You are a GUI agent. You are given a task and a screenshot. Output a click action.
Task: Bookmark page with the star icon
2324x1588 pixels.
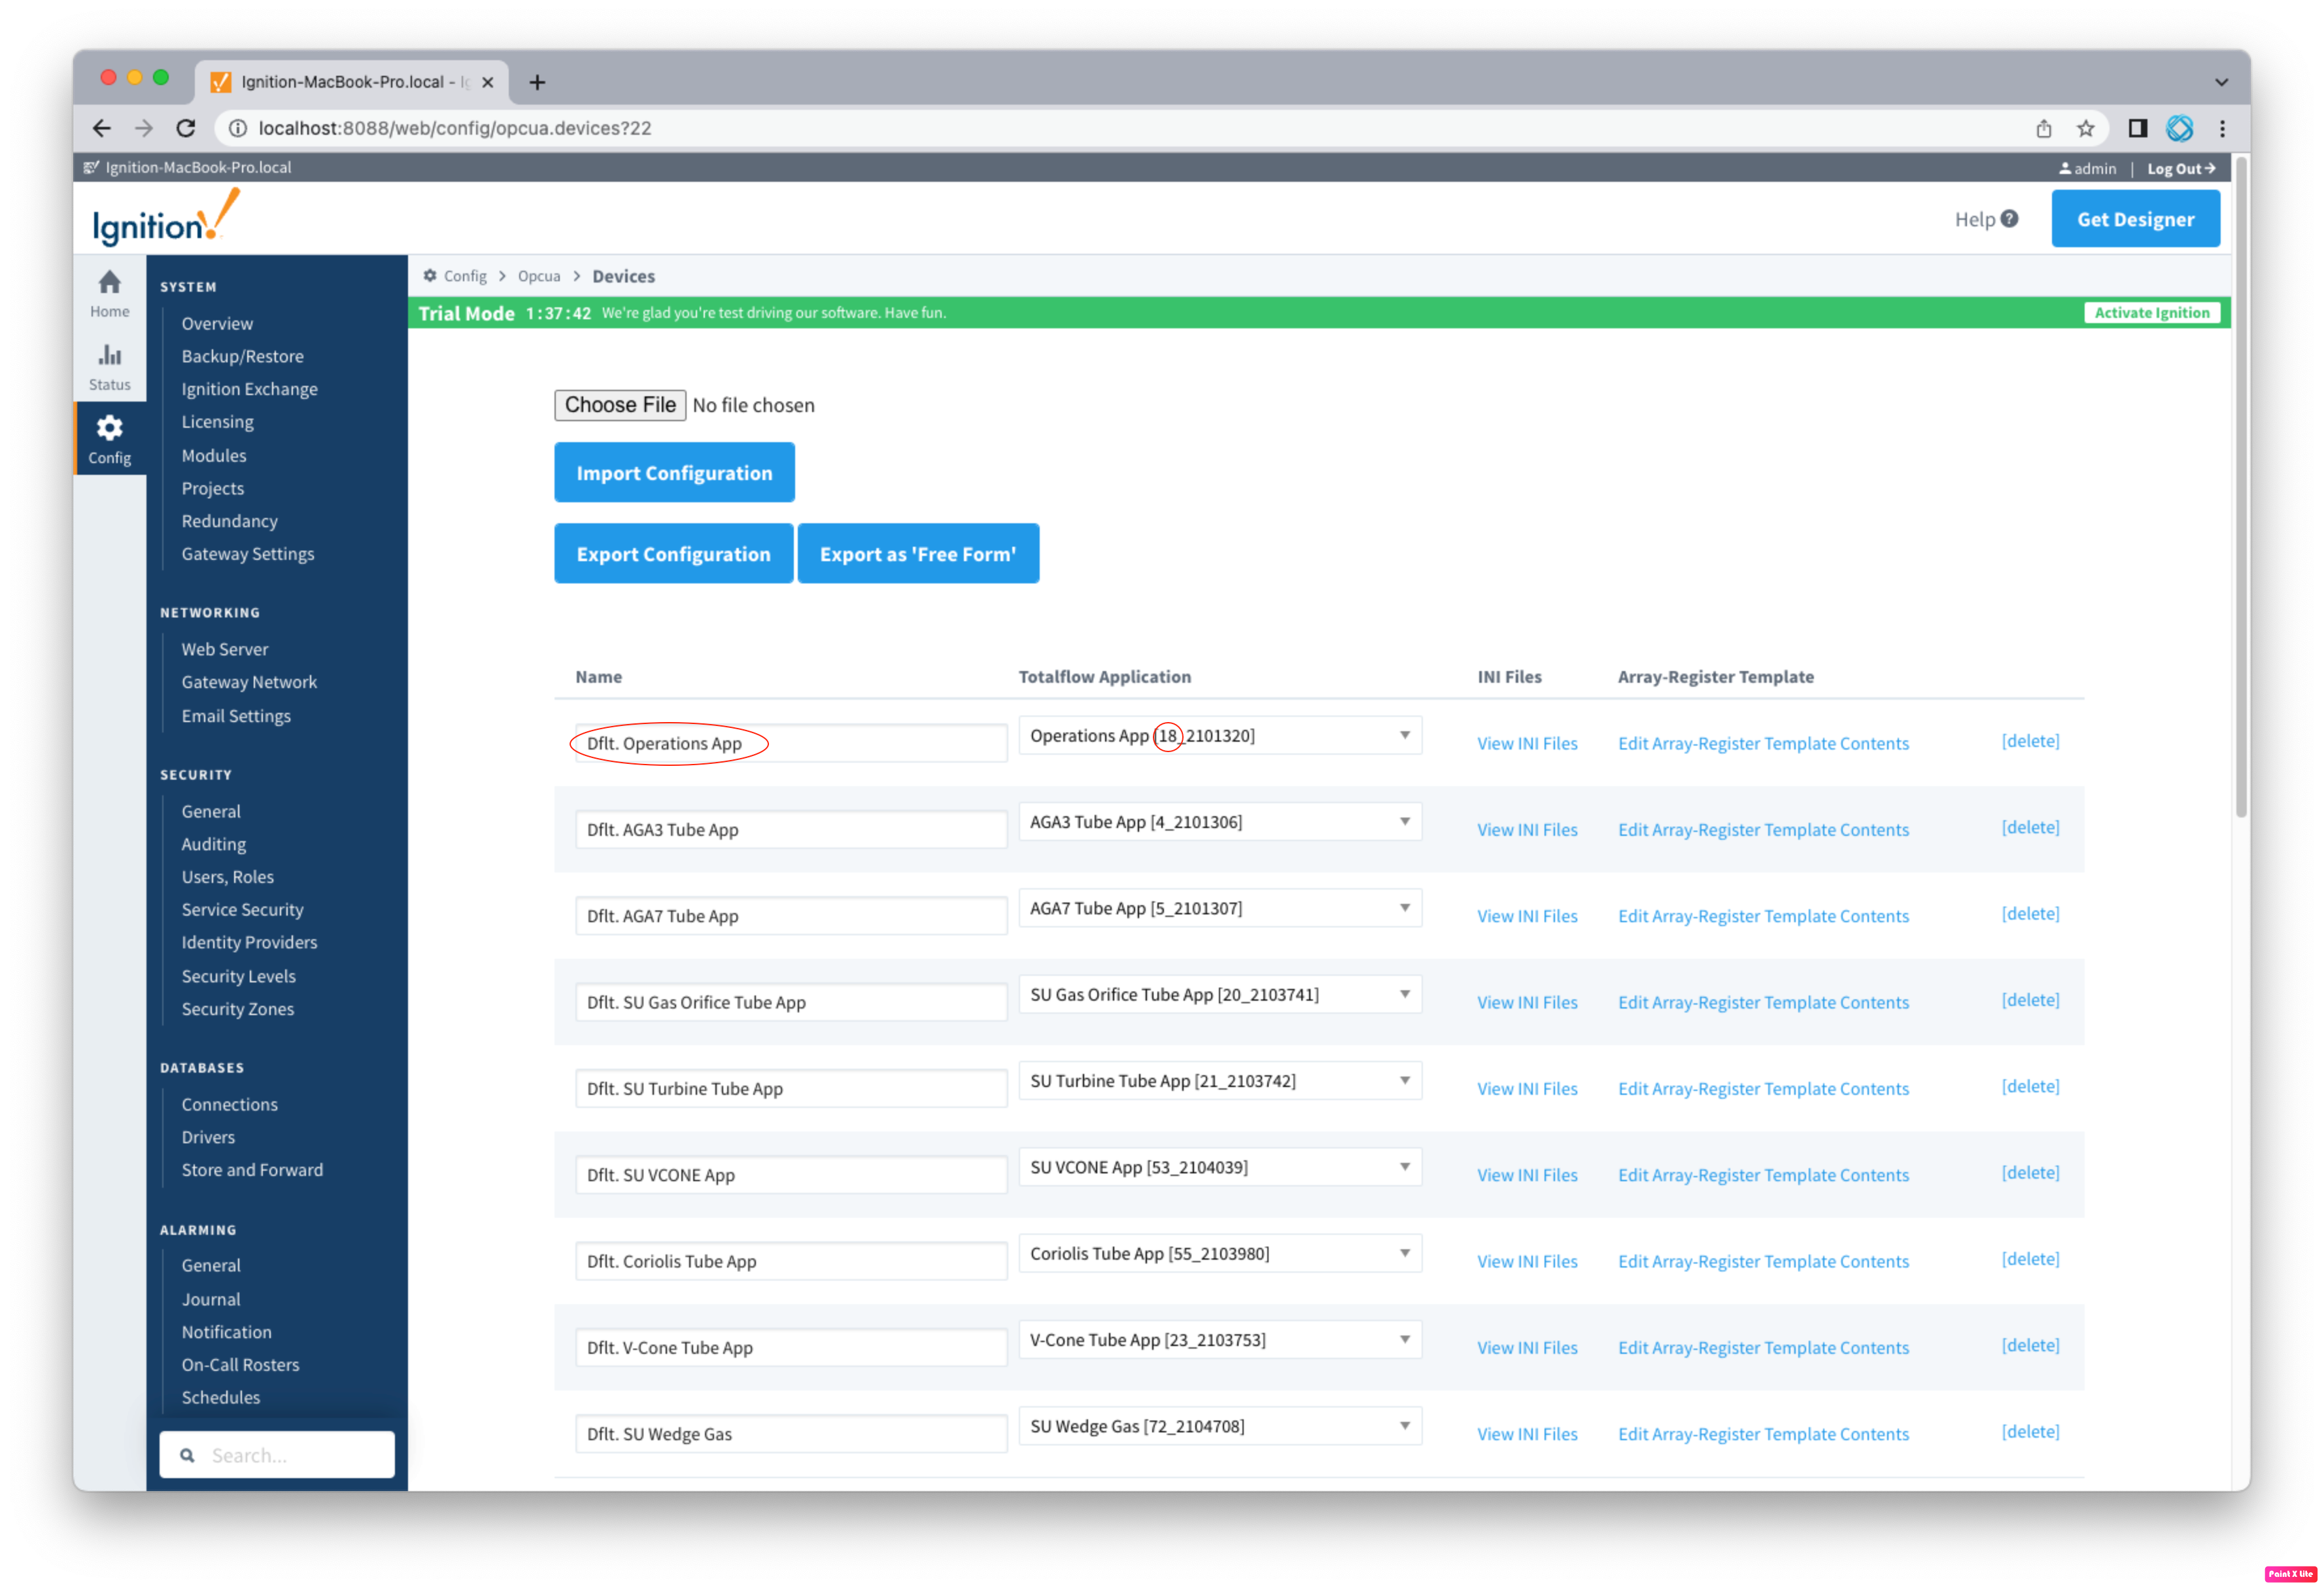(x=2085, y=128)
